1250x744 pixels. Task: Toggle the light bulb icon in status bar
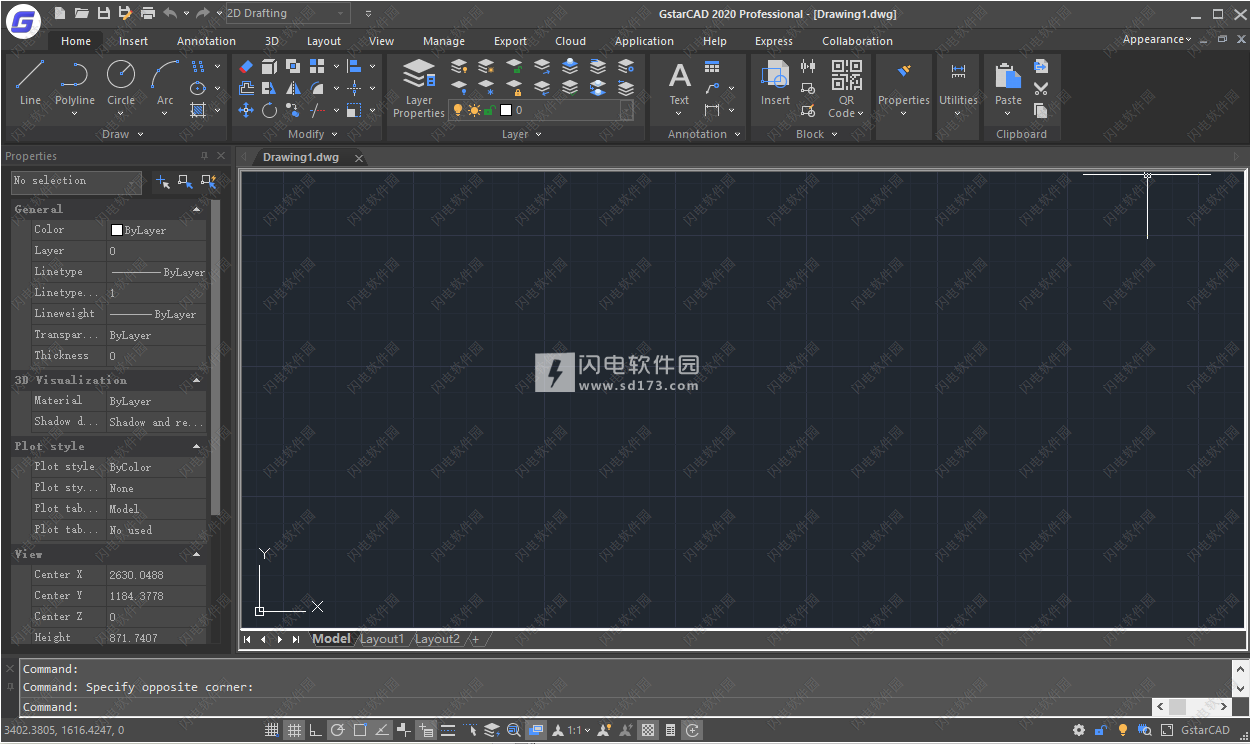click(1123, 730)
